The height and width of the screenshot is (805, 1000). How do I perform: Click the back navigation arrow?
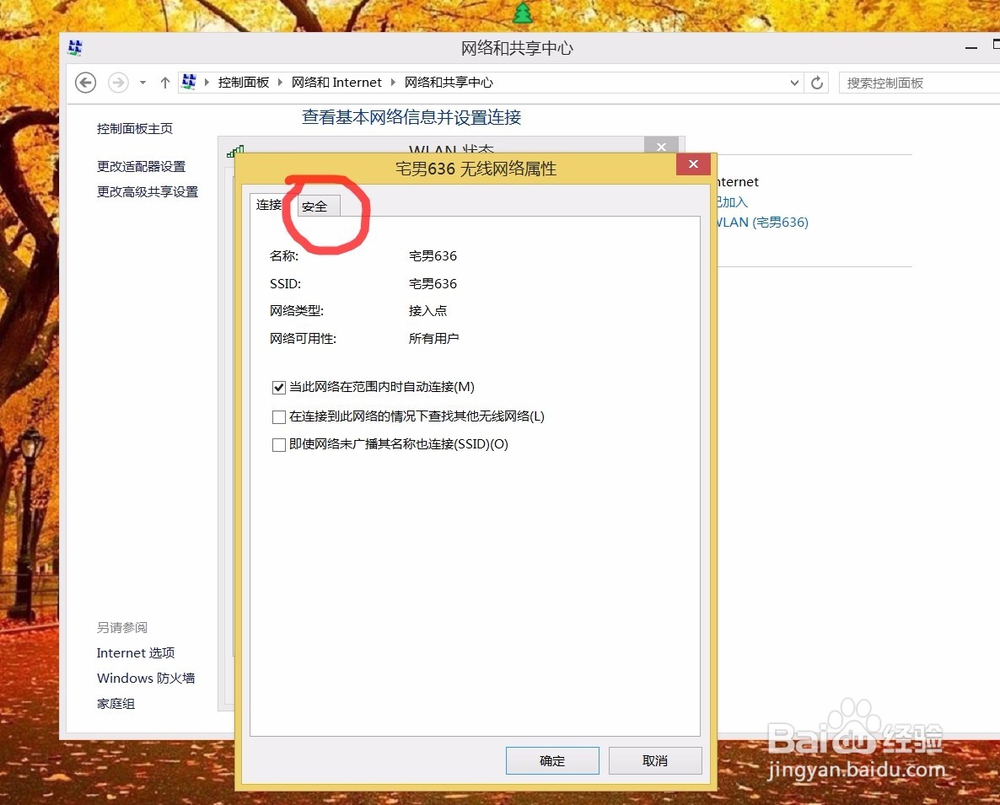tap(85, 82)
